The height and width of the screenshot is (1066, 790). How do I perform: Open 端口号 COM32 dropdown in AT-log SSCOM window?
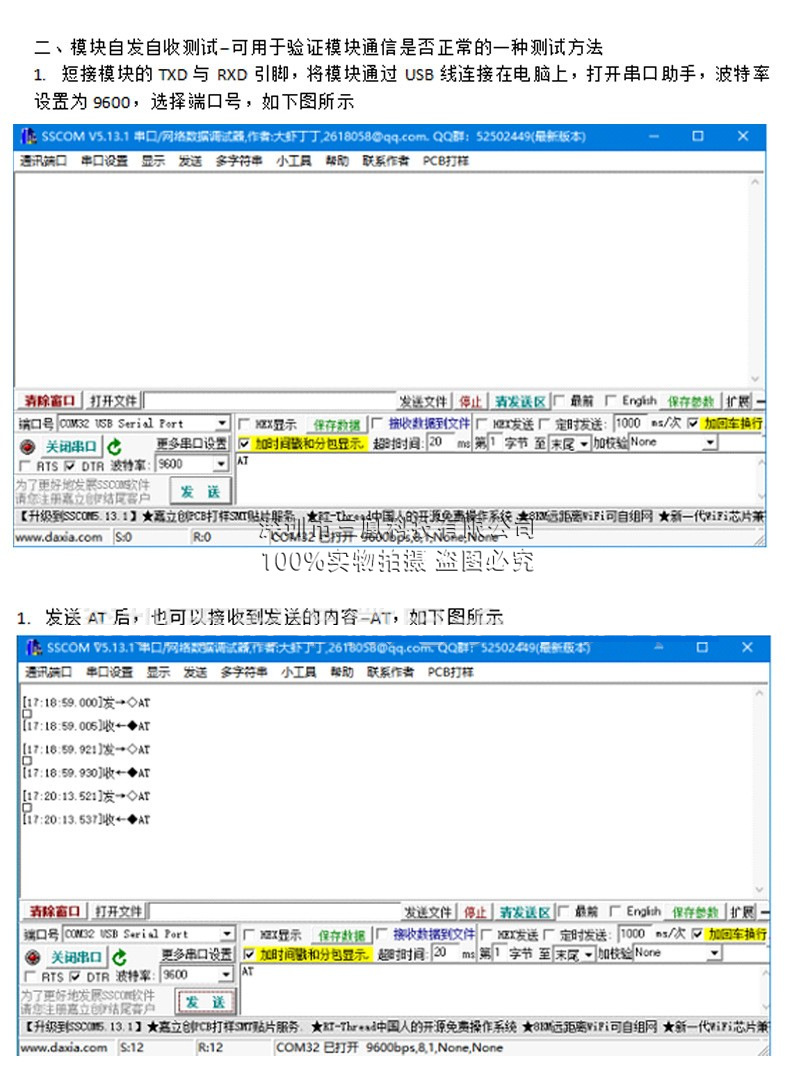pos(227,934)
